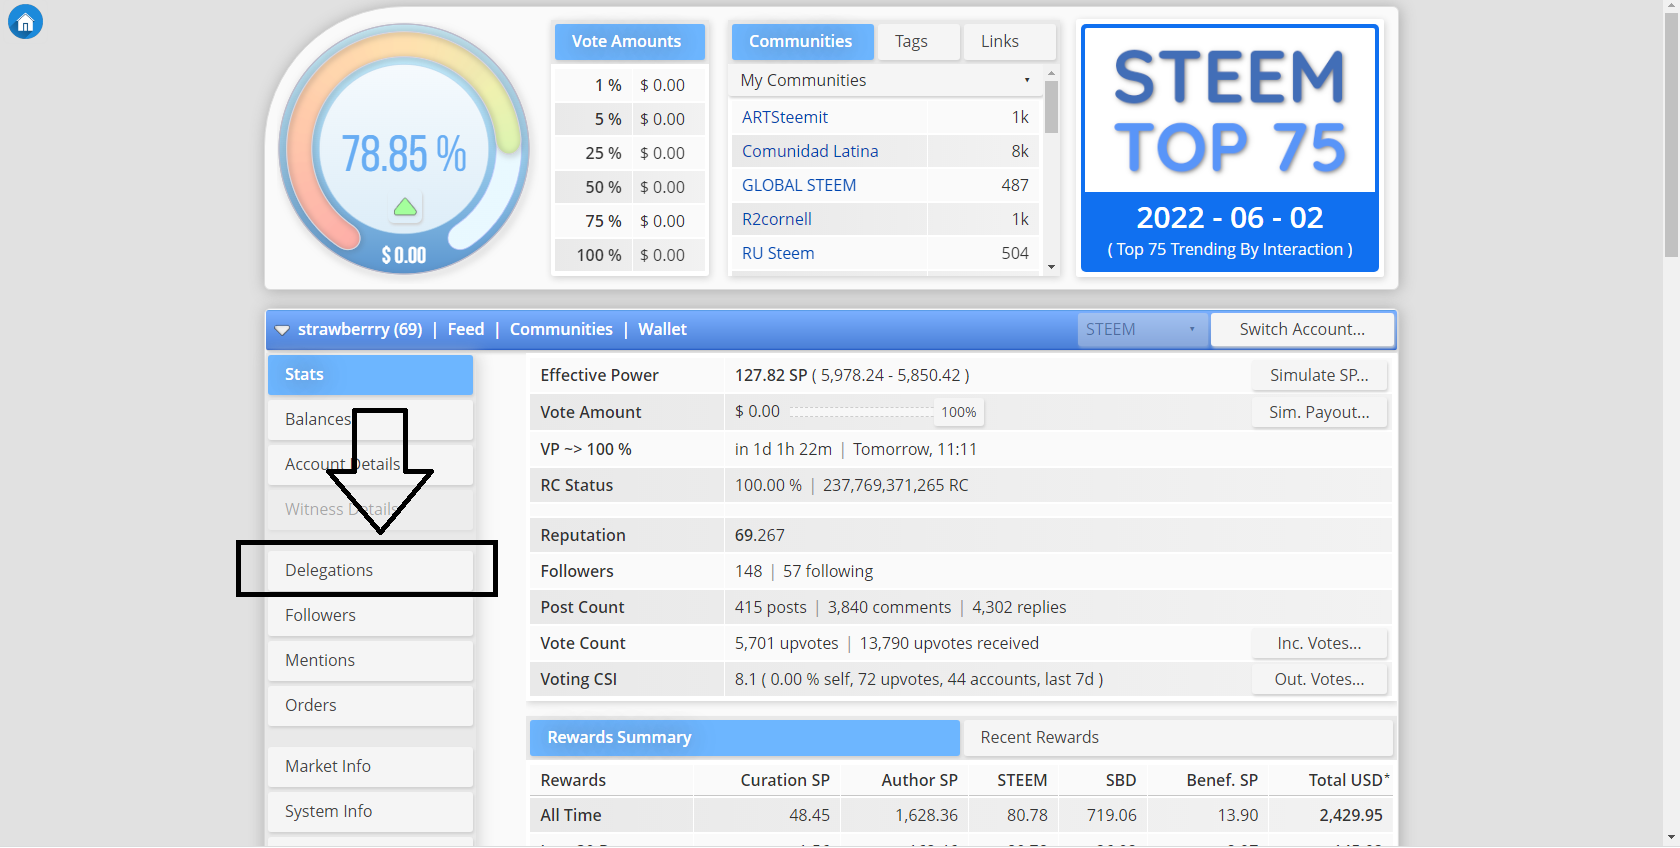
Task: Select the Recent Rewards tab
Action: (1177, 737)
